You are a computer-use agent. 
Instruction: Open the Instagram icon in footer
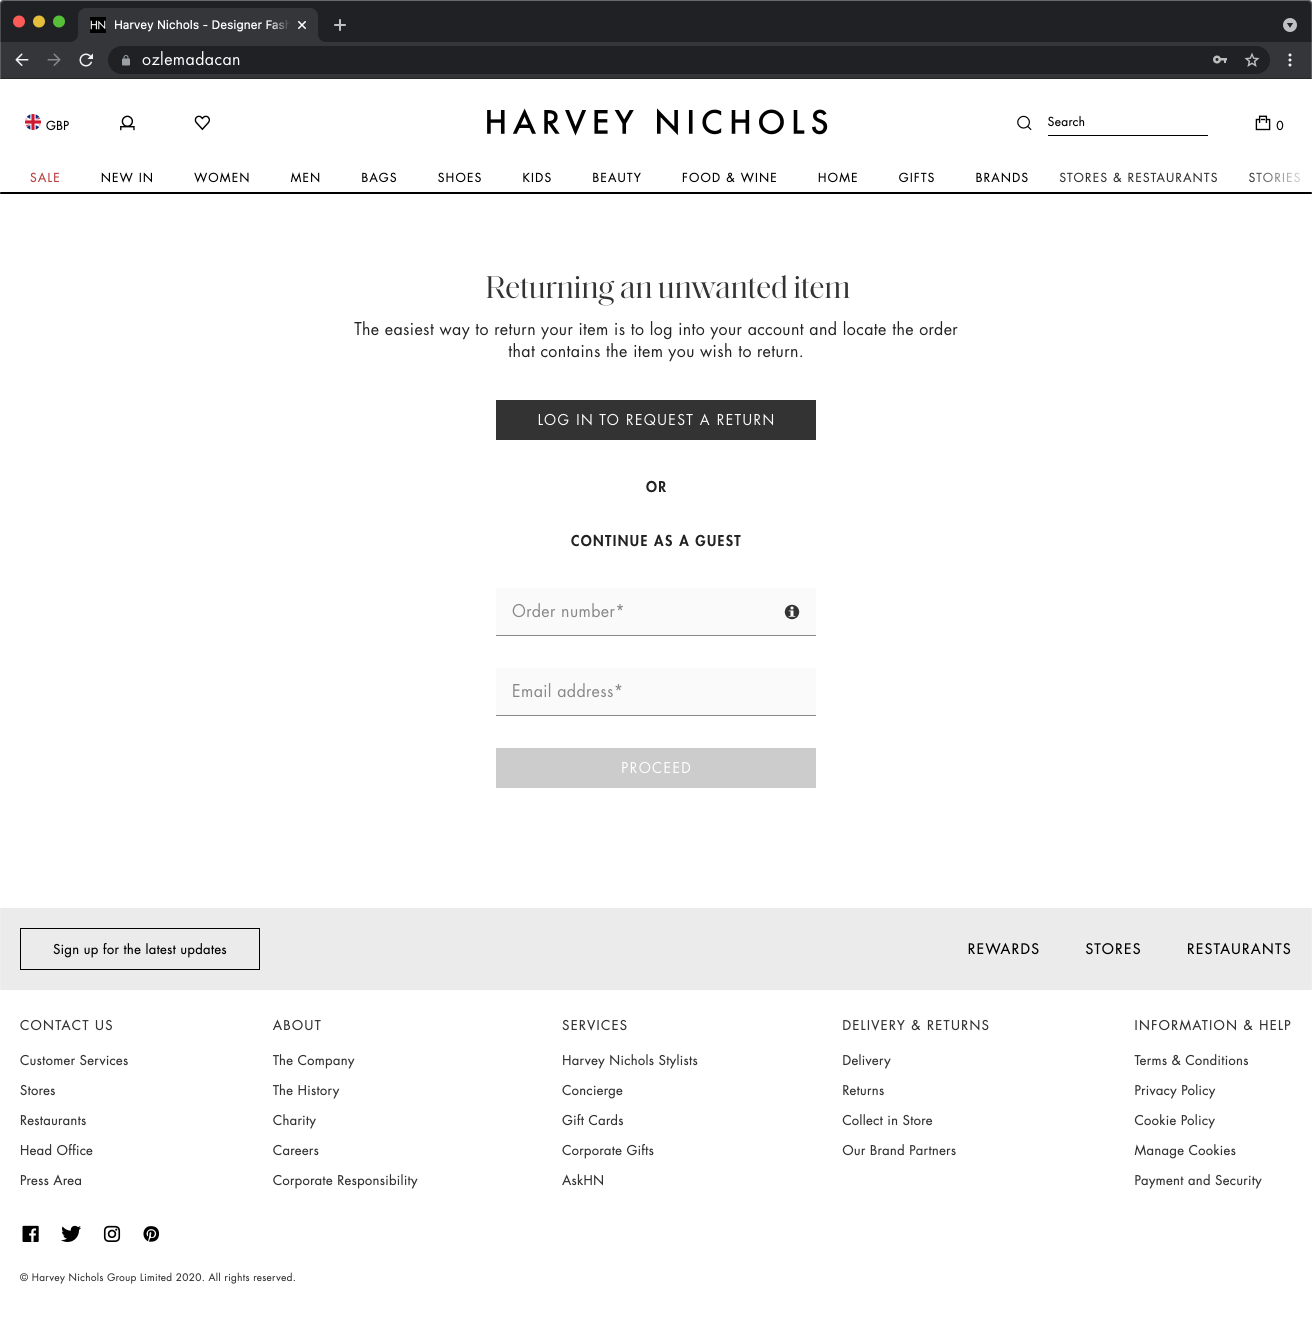[x=112, y=1234]
